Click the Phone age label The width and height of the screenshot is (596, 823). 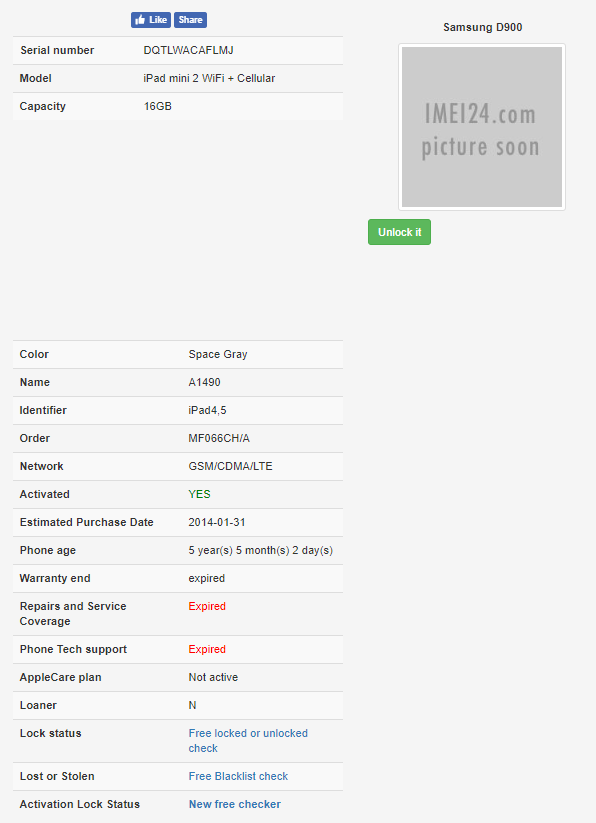click(x=48, y=550)
